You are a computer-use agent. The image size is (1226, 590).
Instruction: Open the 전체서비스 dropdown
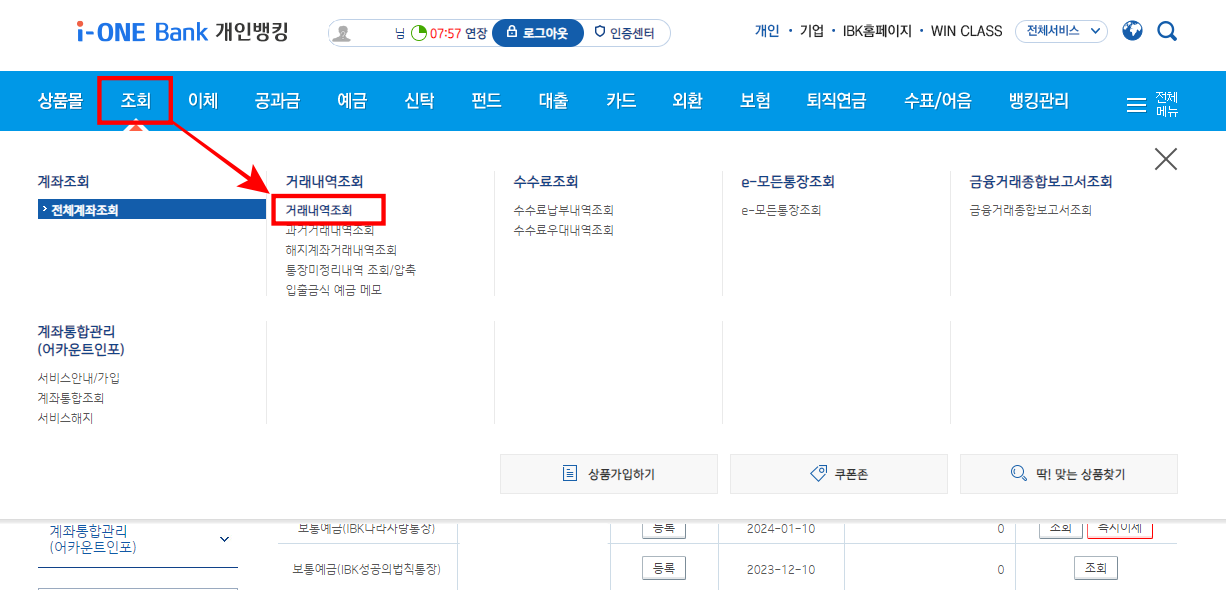[x=1061, y=31]
